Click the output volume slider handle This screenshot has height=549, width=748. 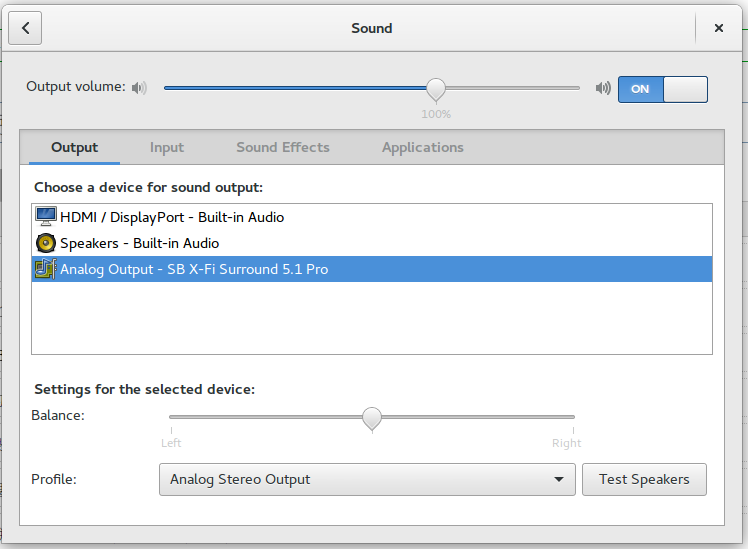click(436, 89)
